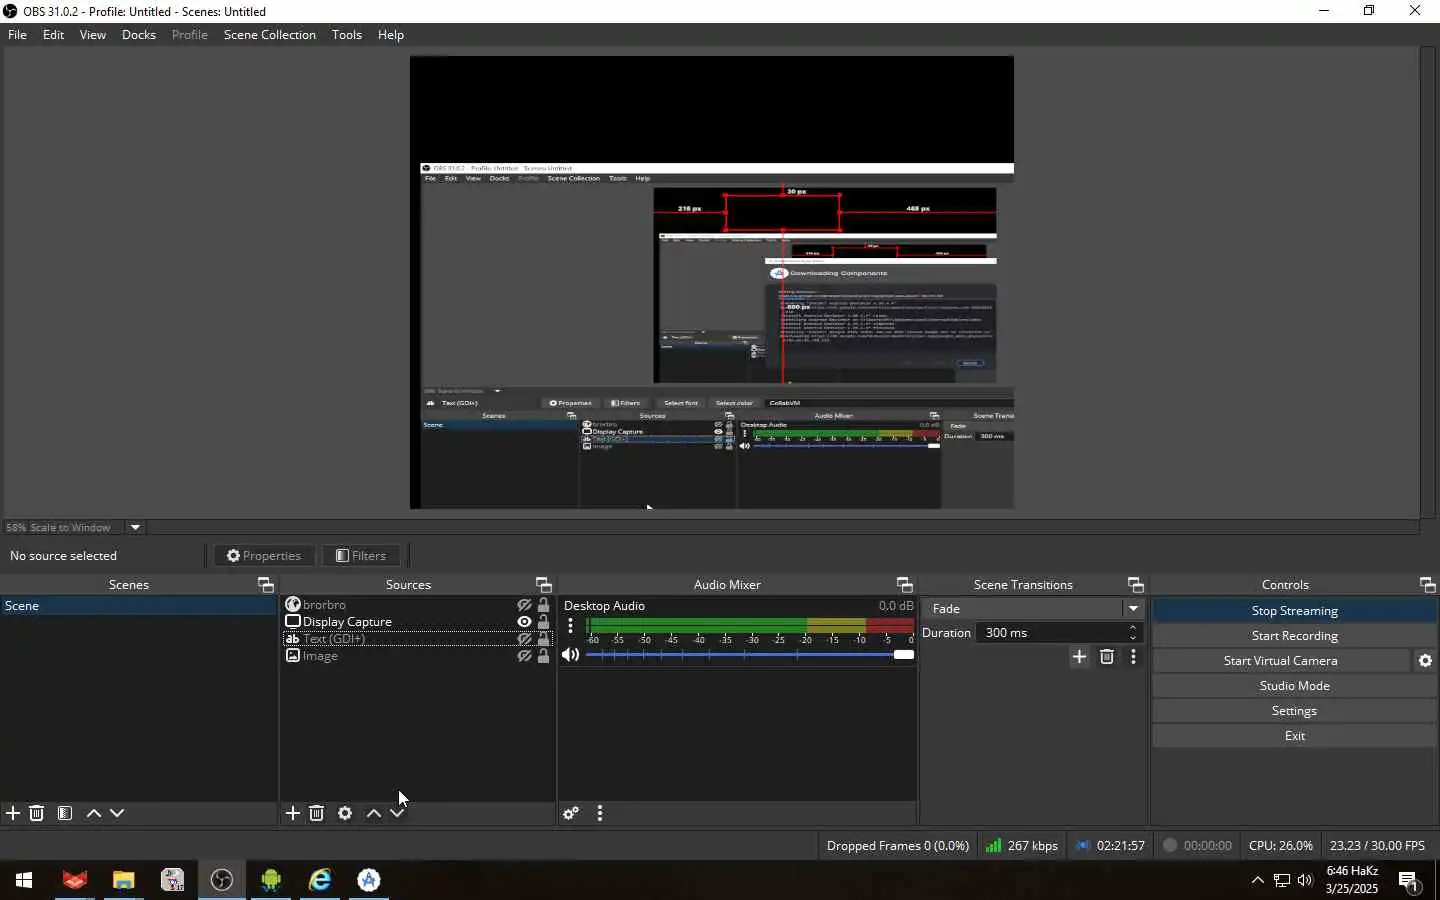This screenshot has height=900, width=1440.
Task: Add a new scene with plus icon
Action: click(13, 813)
